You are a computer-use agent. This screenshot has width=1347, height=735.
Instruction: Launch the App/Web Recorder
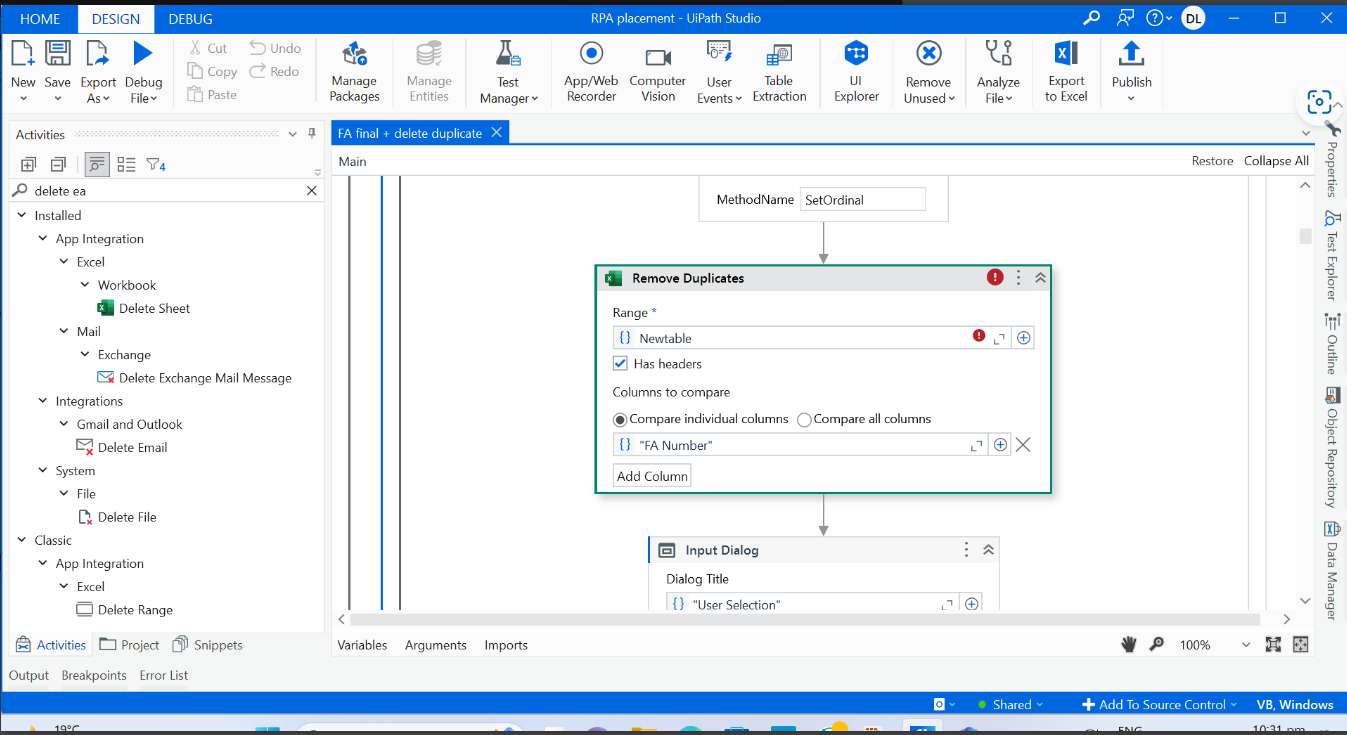pos(591,71)
